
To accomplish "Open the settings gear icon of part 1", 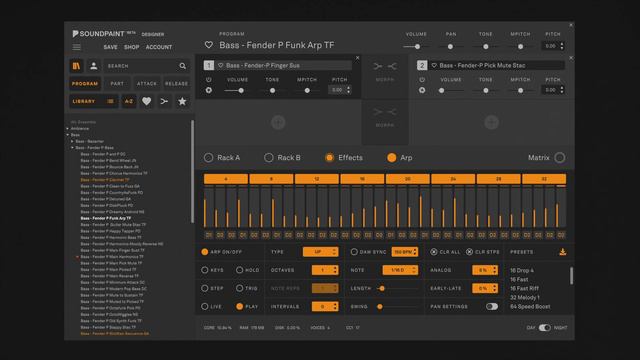I will [209, 90].
